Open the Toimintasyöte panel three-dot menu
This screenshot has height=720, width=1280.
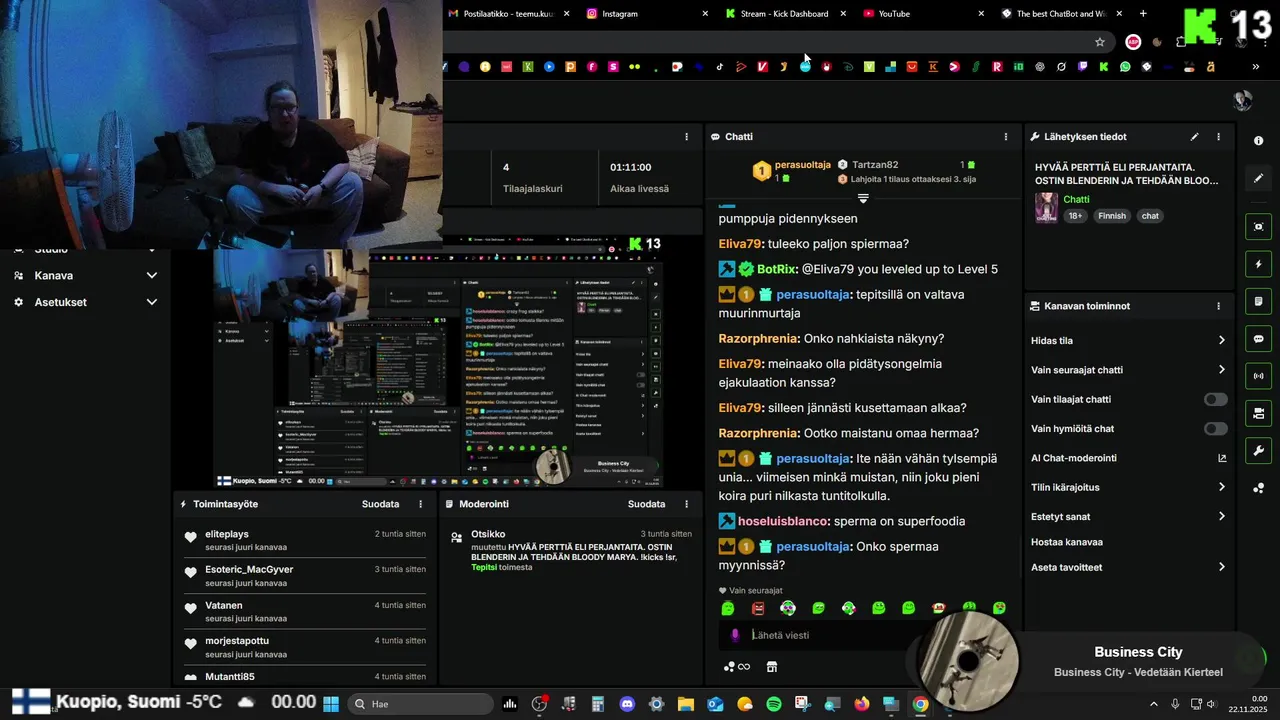pyautogui.click(x=420, y=504)
